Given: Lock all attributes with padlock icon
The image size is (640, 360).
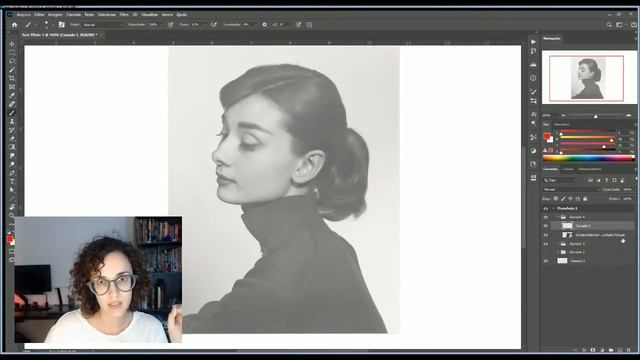Looking at the screenshot, I should (x=585, y=199).
